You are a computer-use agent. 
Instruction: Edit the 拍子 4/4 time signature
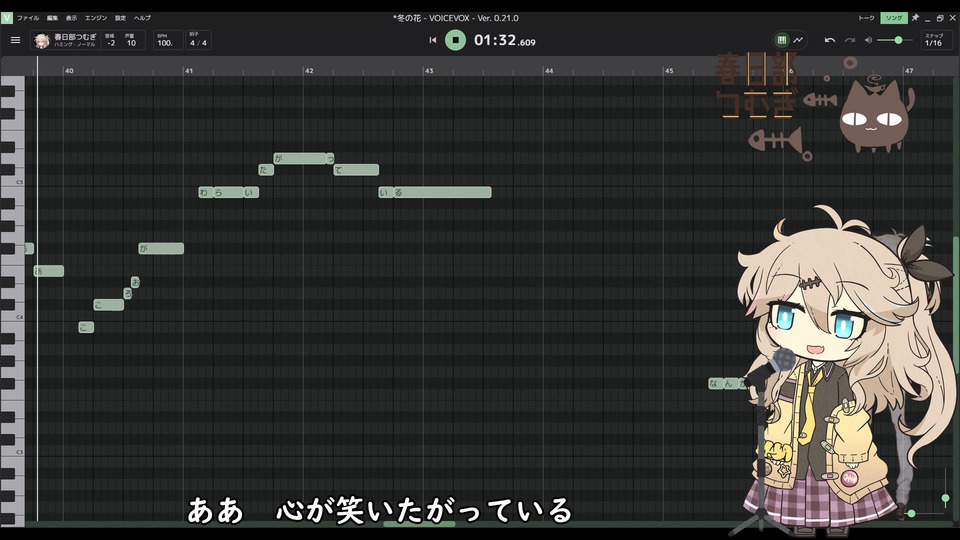pyautogui.click(x=198, y=40)
